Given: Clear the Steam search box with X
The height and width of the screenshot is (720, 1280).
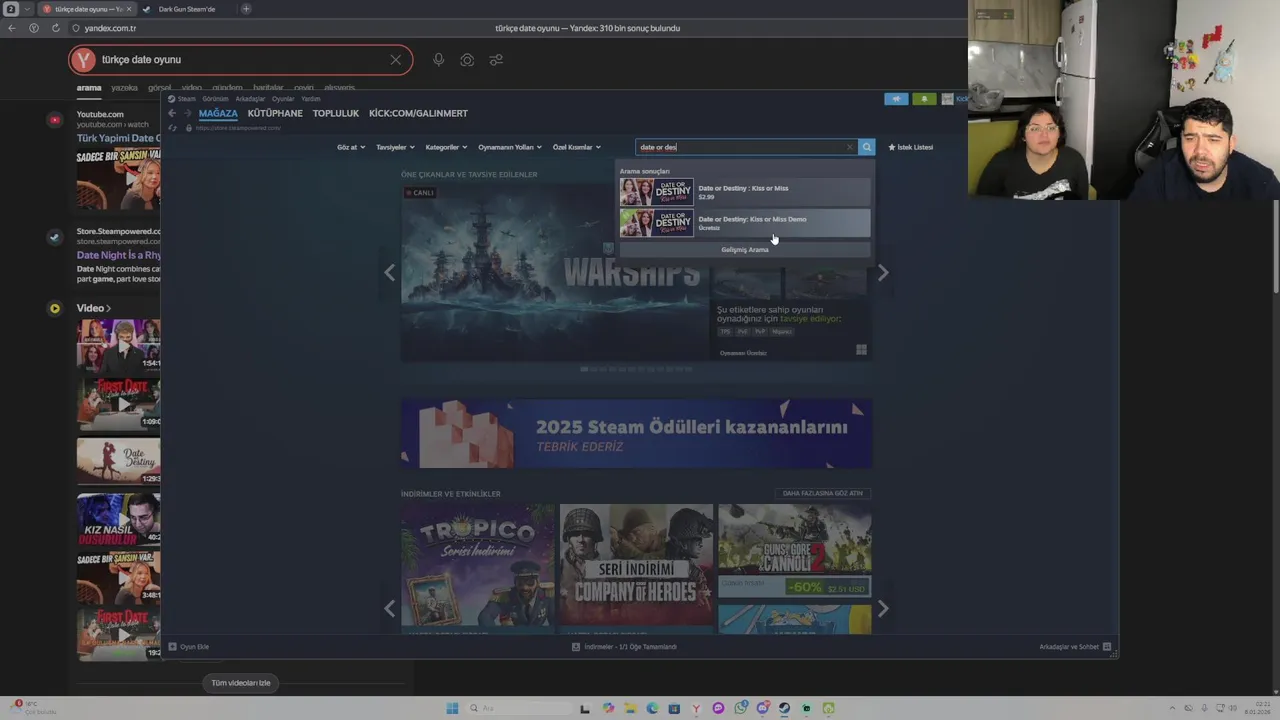Looking at the screenshot, I should (x=850, y=147).
